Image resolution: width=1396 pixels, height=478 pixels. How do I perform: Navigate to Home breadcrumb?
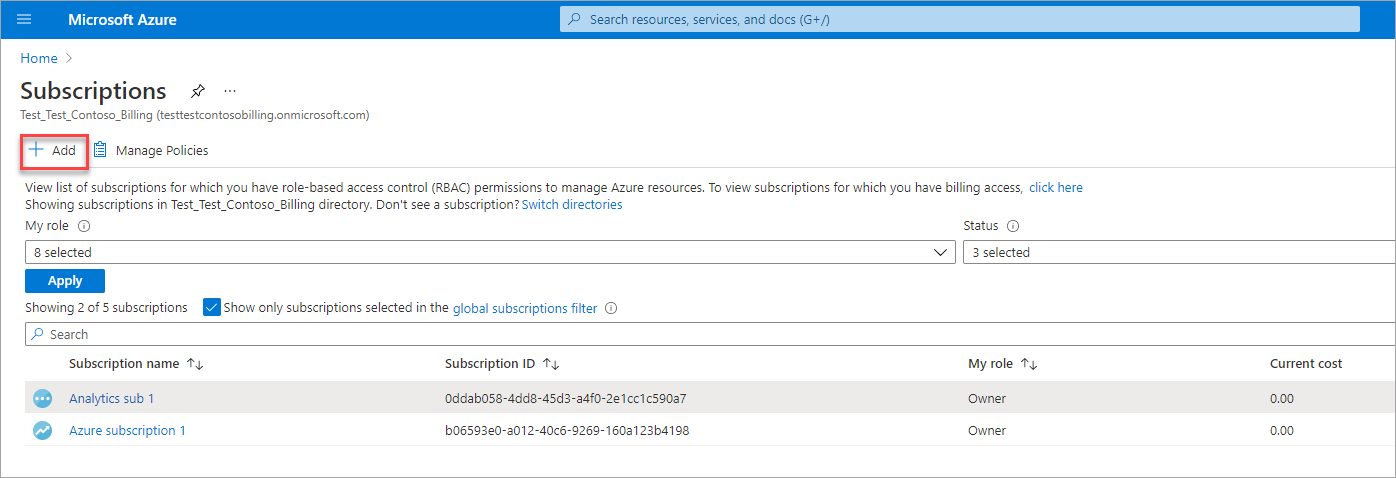coord(39,58)
